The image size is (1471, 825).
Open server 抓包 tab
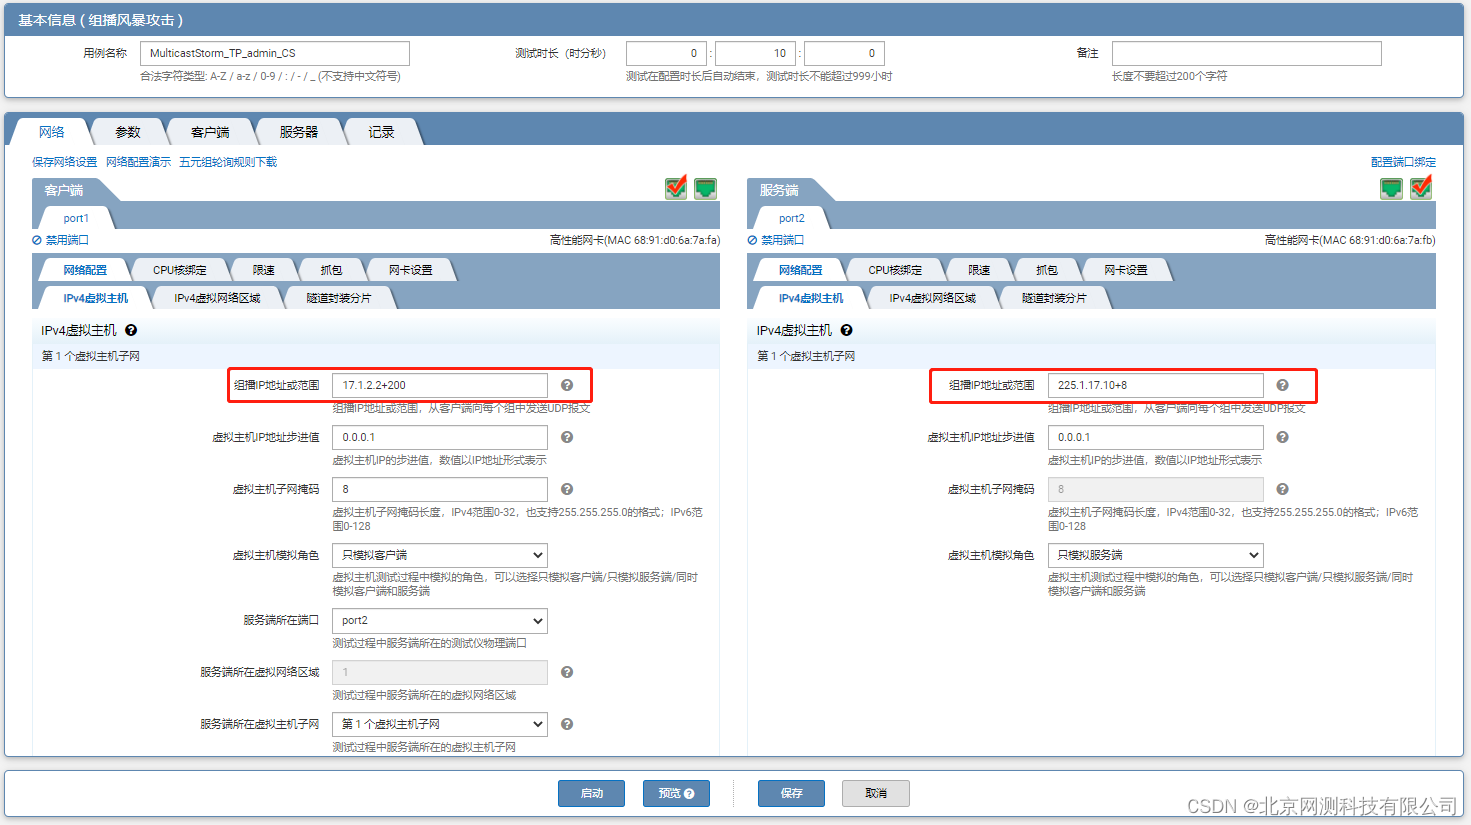pyautogui.click(x=1047, y=270)
